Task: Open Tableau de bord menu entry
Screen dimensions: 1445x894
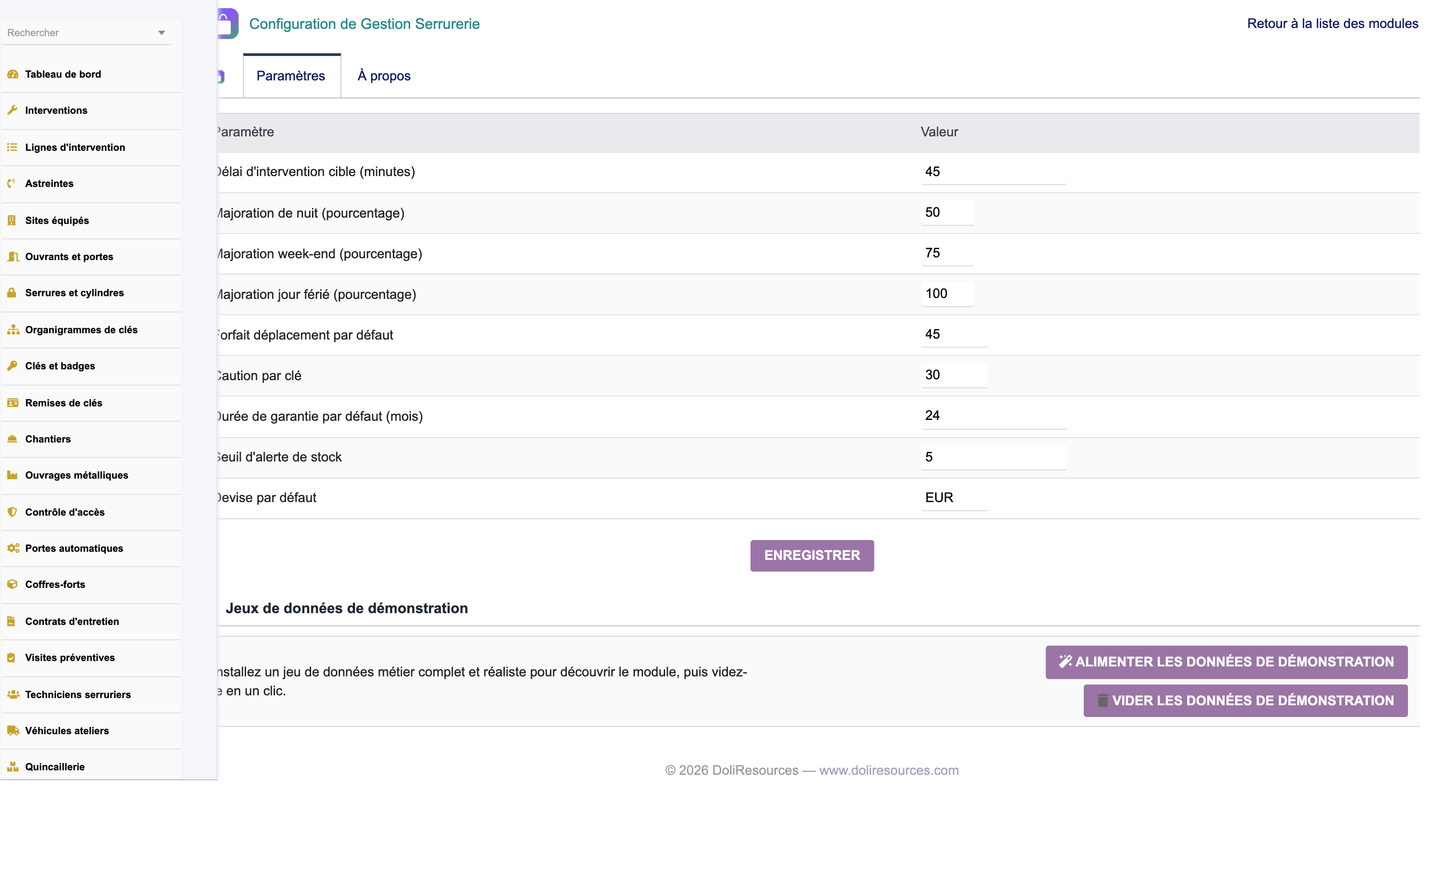Action: pos(63,74)
